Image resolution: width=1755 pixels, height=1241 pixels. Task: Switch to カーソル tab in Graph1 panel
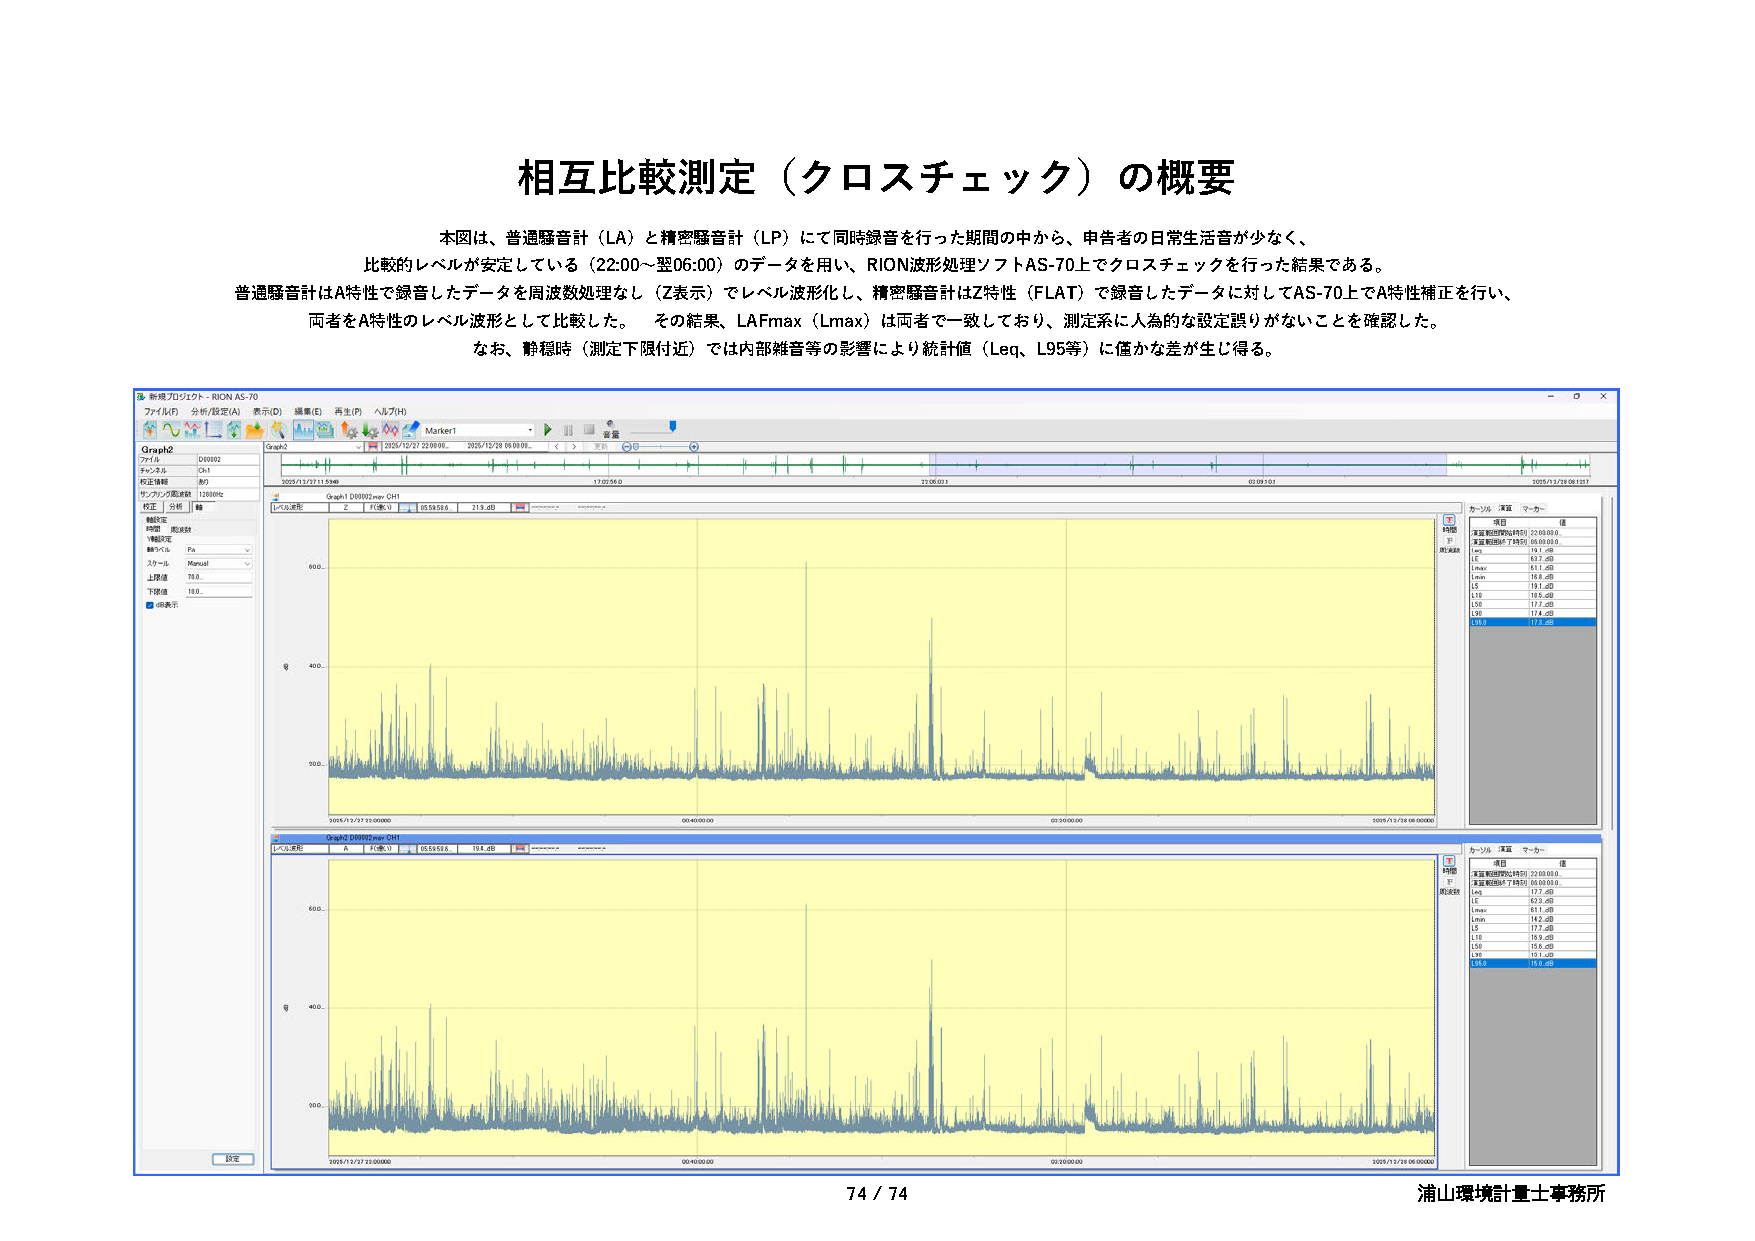coord(1480,509)
